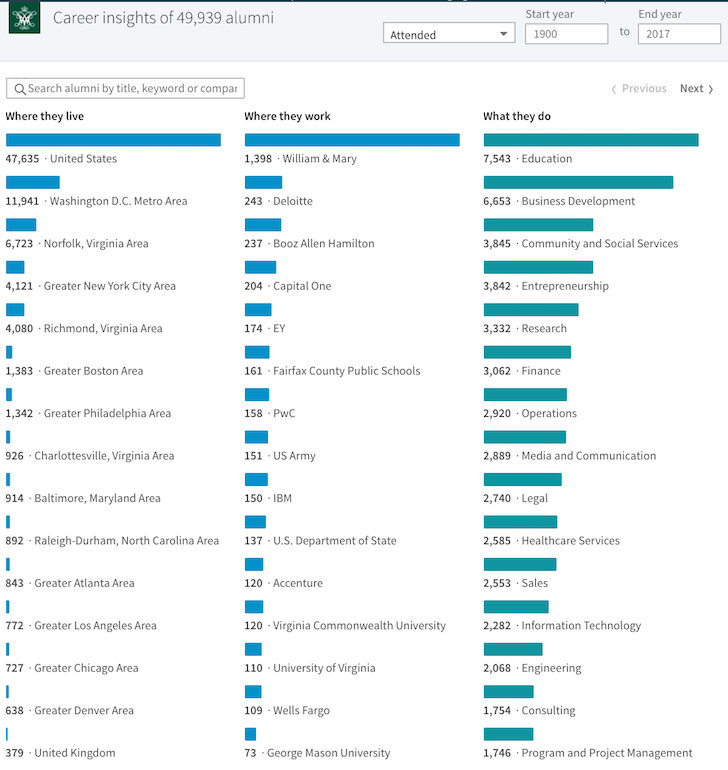Click the End year field showing 2017
The height and width of the screenshot is (770, 728).
[679, 34]
